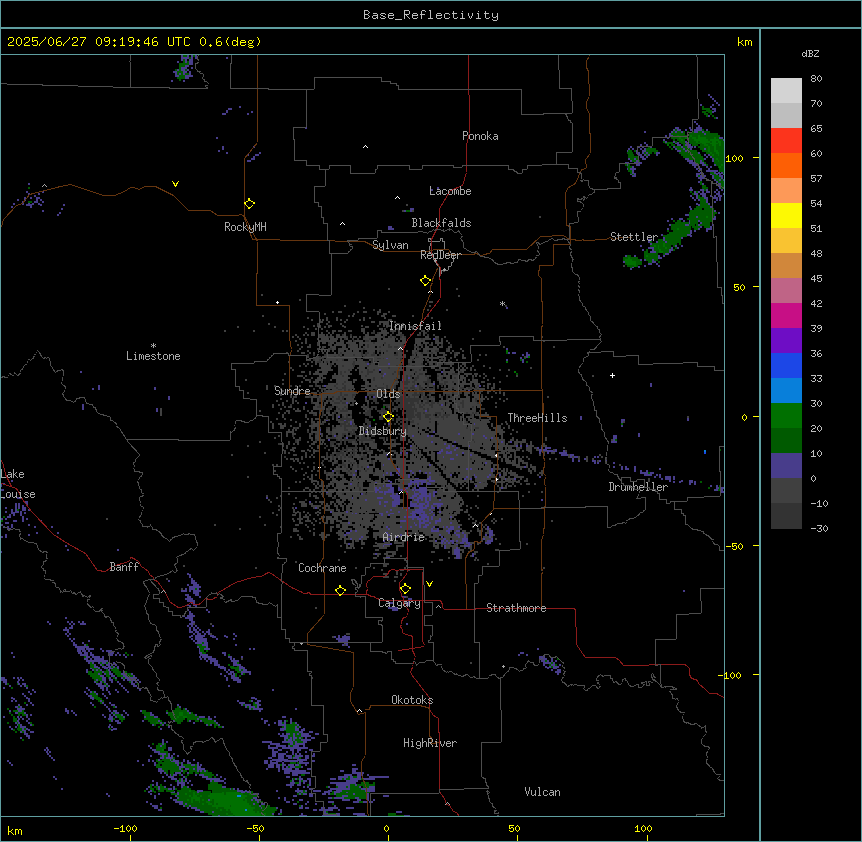The width and height of the screenshot is (862, 842).
Task: Click the yellow V marker northeast of Calgary
Action: click(x=429, y=584)
